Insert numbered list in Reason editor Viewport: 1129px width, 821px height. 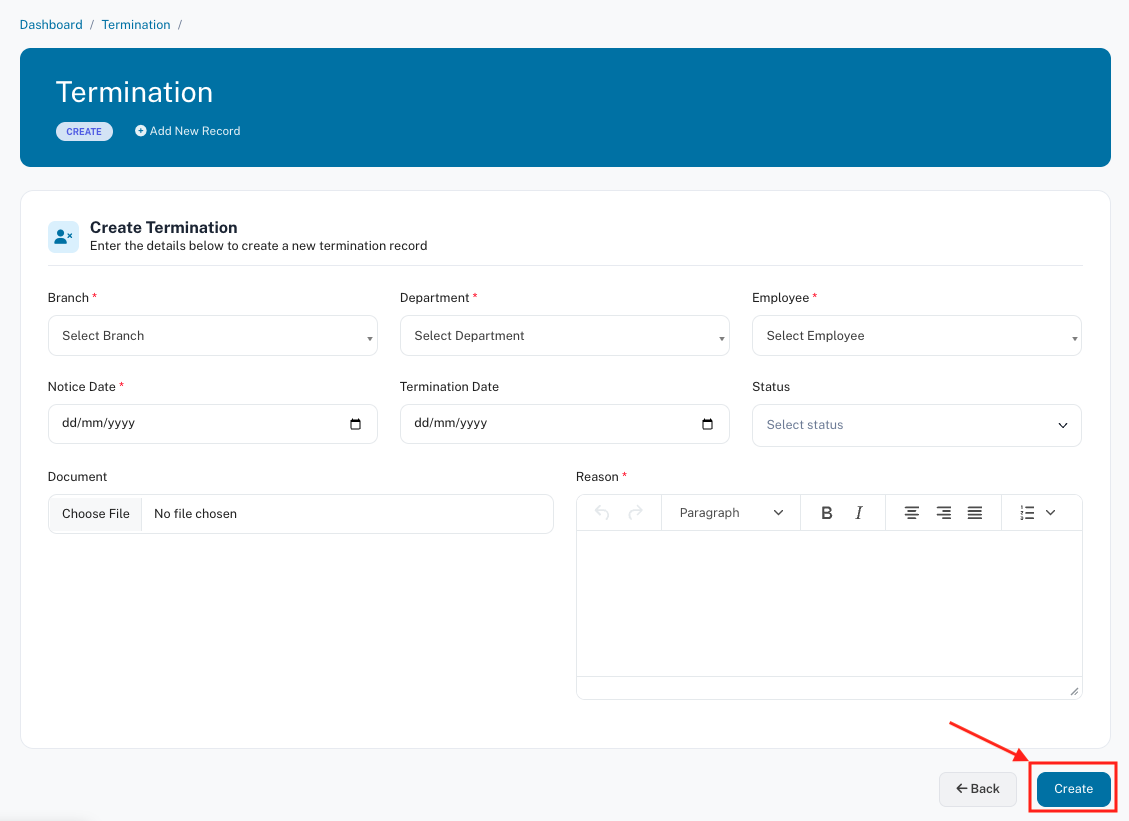(x=1027, y=513)
